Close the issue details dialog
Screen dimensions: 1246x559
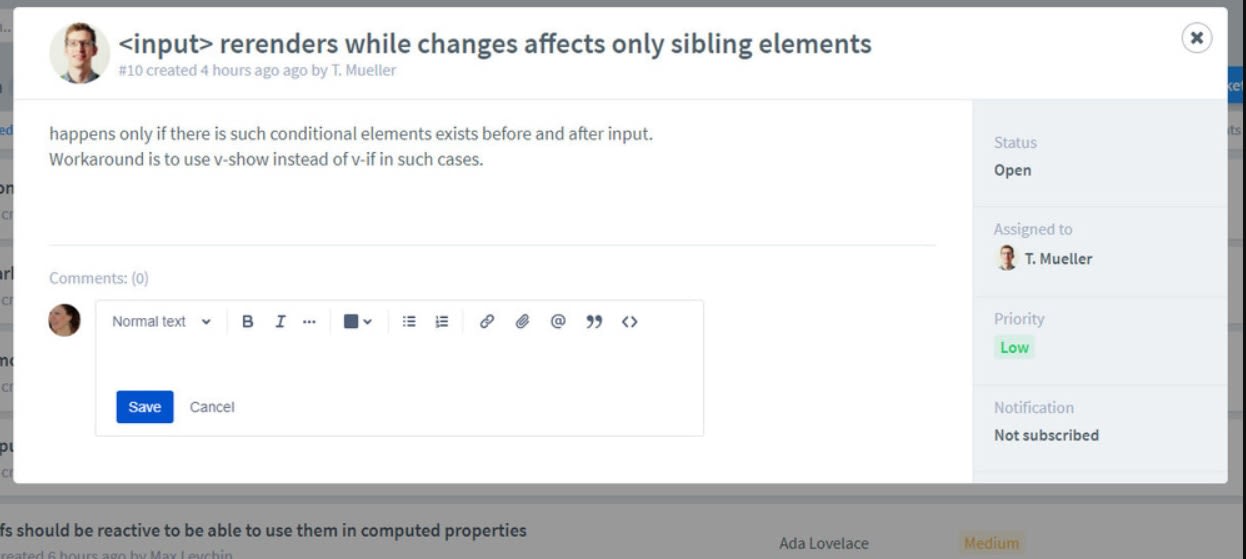(x=1196, y=38)
